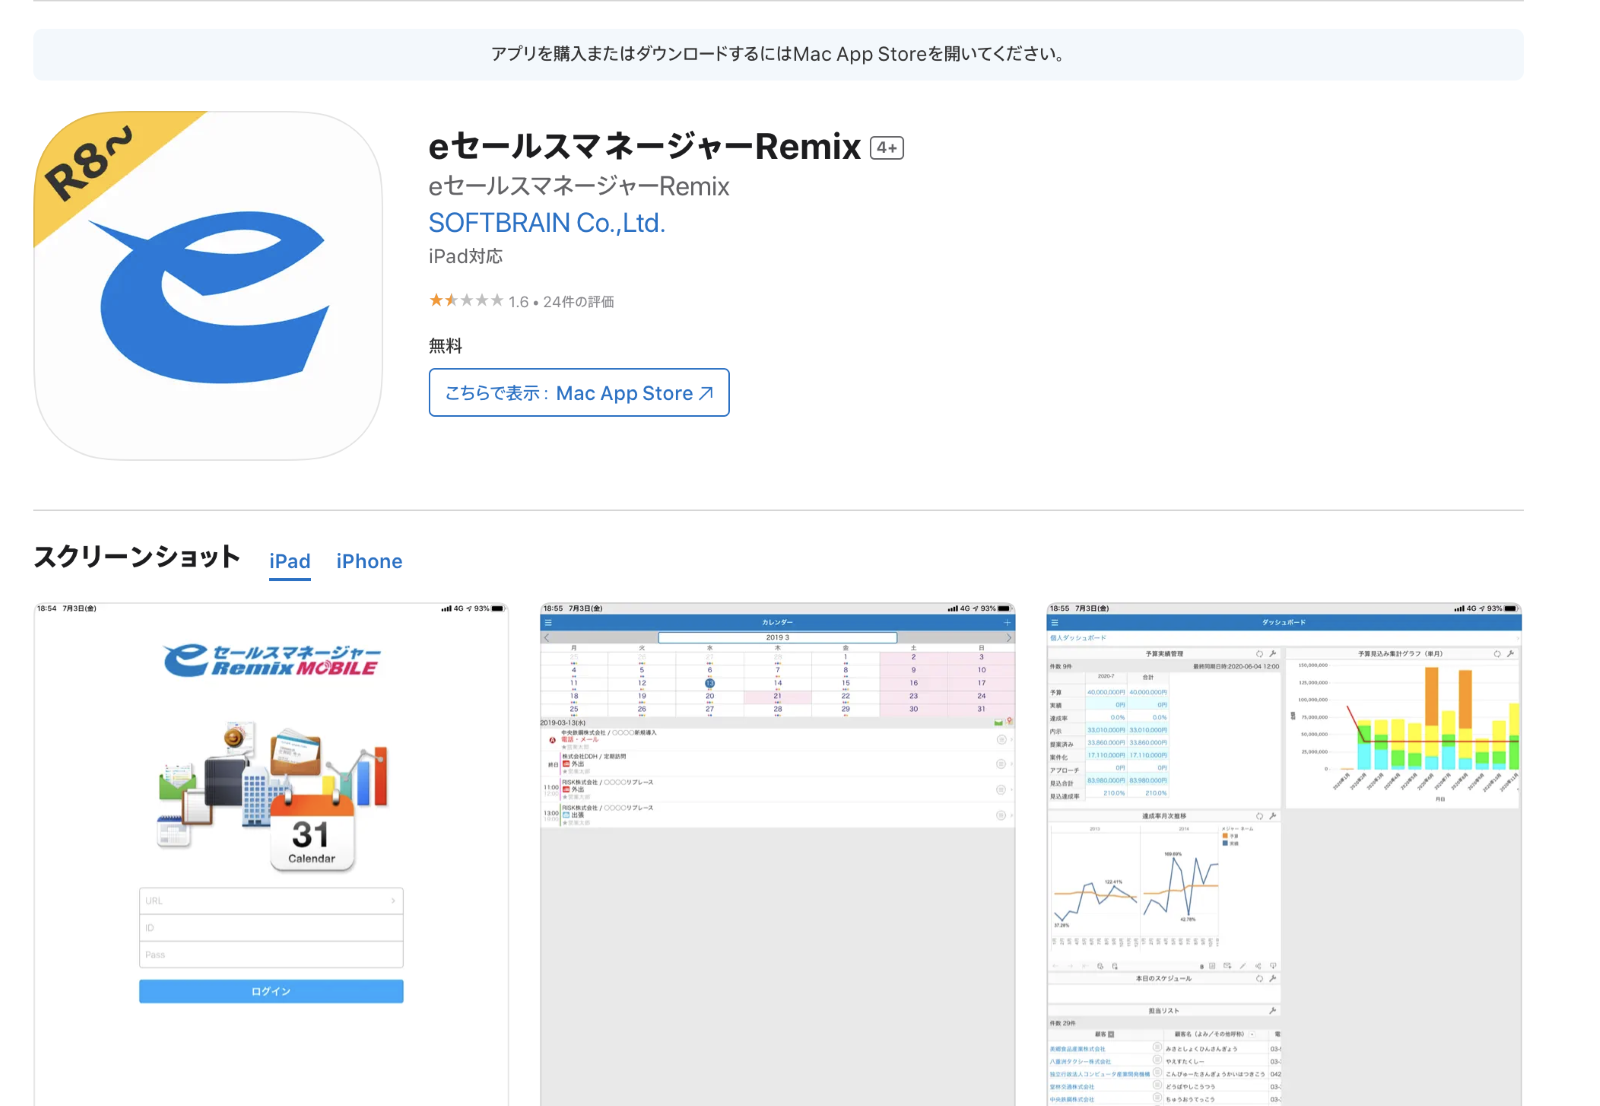This screenshot has width=1600, height=1106.
Task: Click the wrench icon on 担当リスト panel
Action: coord(1273,1010)
